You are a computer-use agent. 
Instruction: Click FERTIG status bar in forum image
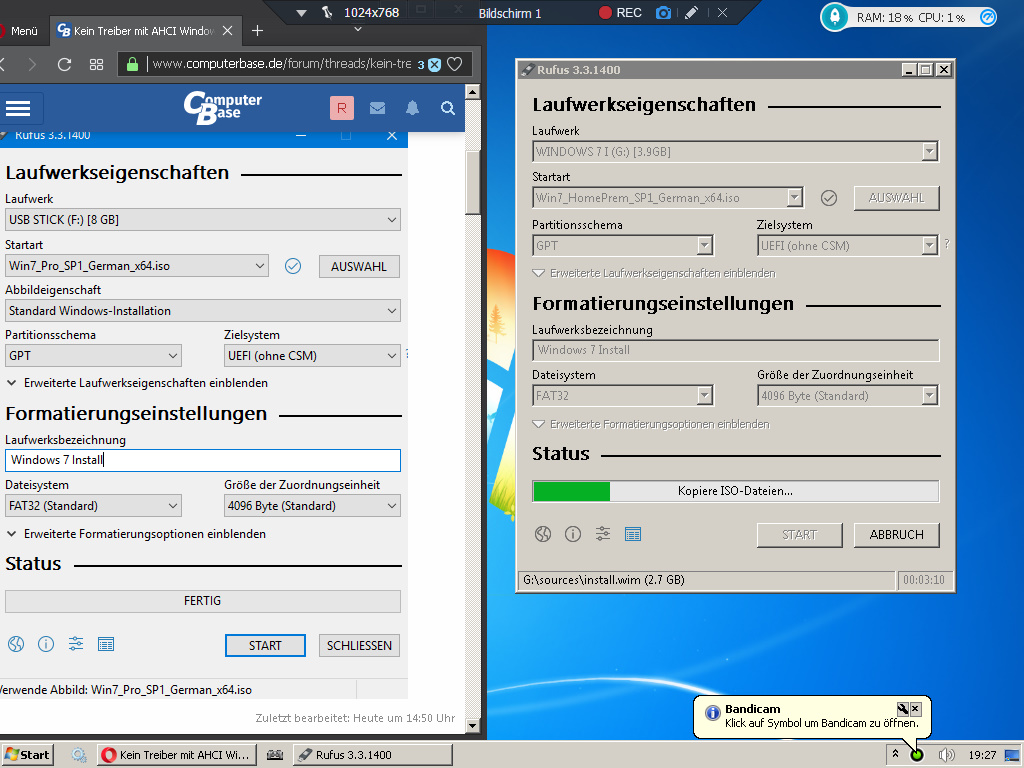pyautogui.click(x=202, y=601)
